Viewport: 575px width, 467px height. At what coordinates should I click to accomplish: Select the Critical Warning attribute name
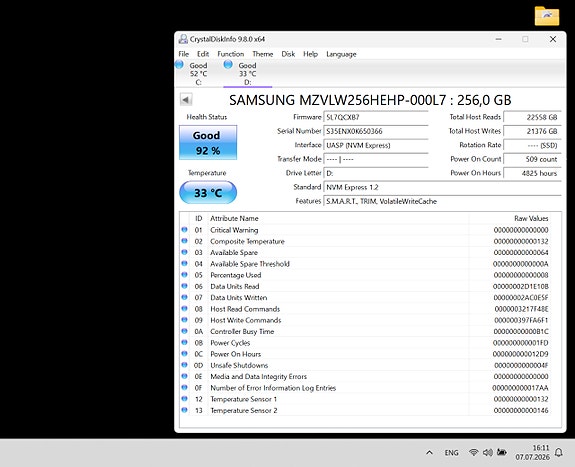pos(234,230)
